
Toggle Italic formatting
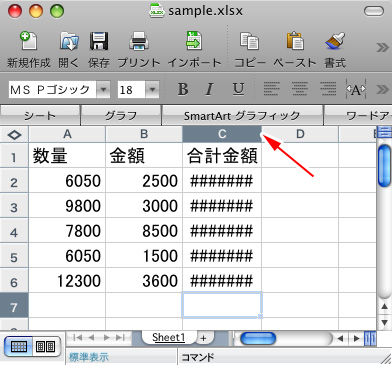(x=209, y=89)
